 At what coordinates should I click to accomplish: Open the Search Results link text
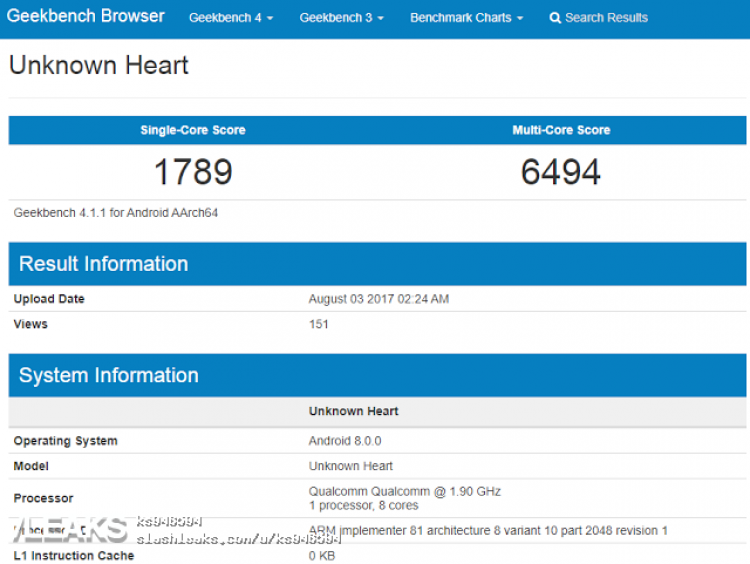point(606,18)
